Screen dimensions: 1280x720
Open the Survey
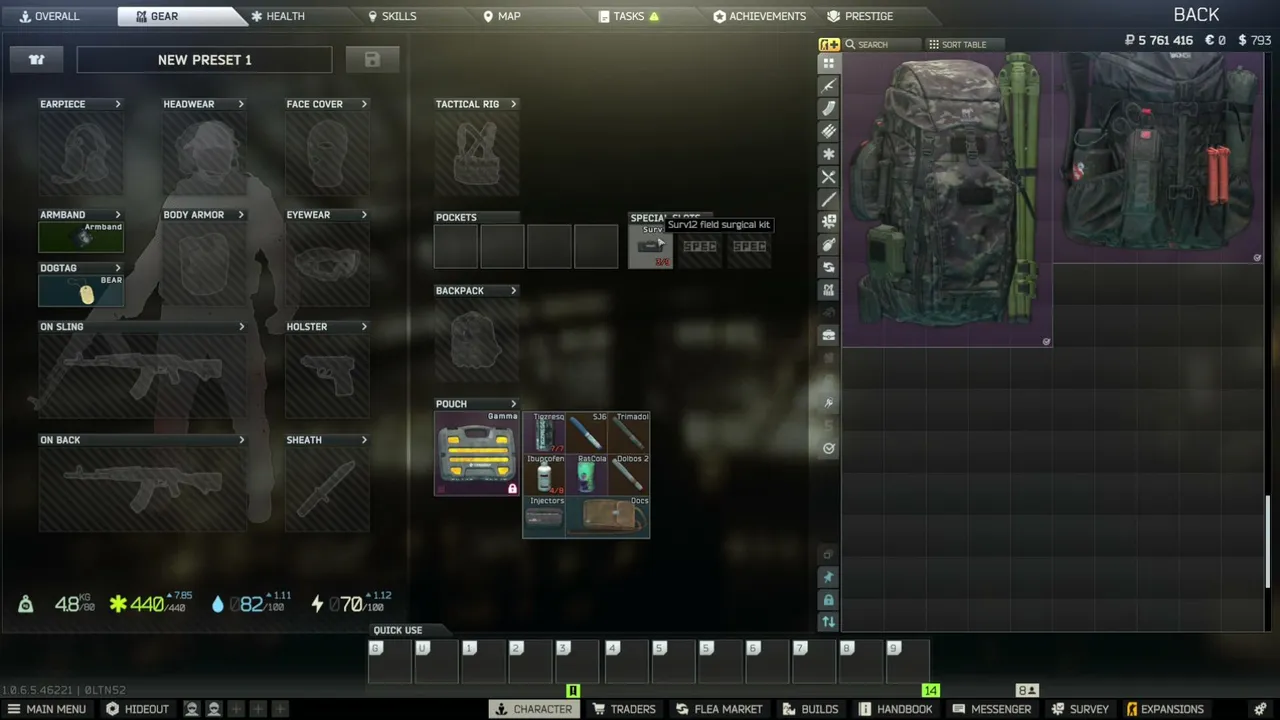[1079, 709]
